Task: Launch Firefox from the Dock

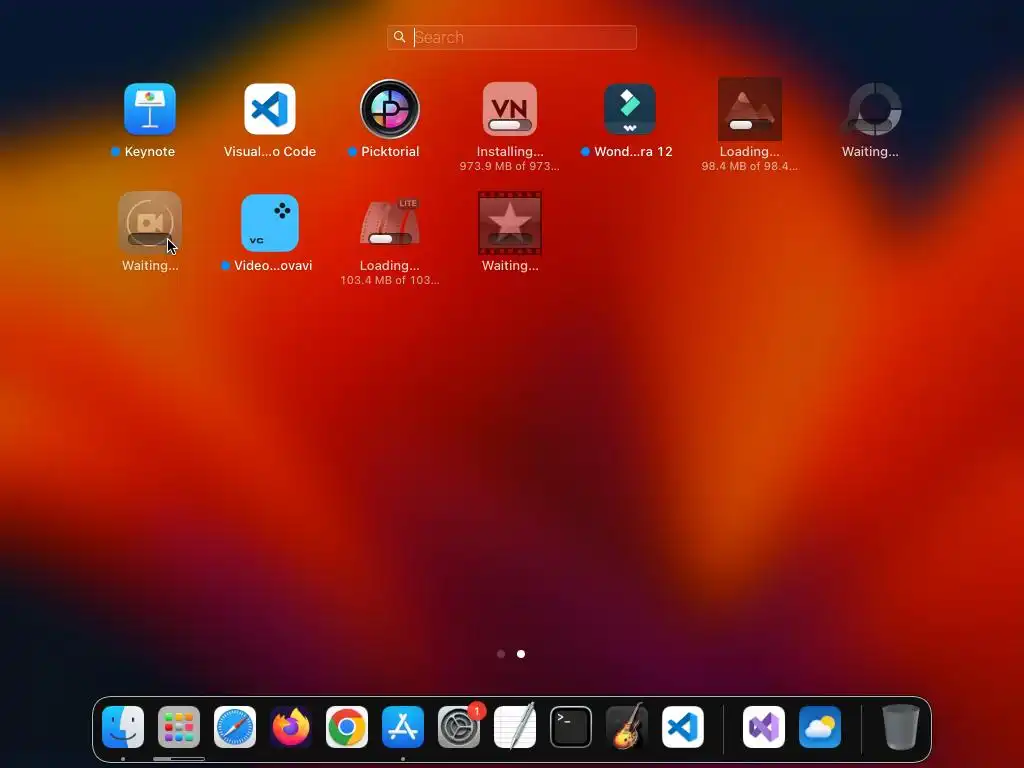Action: (x=291, y=727)
